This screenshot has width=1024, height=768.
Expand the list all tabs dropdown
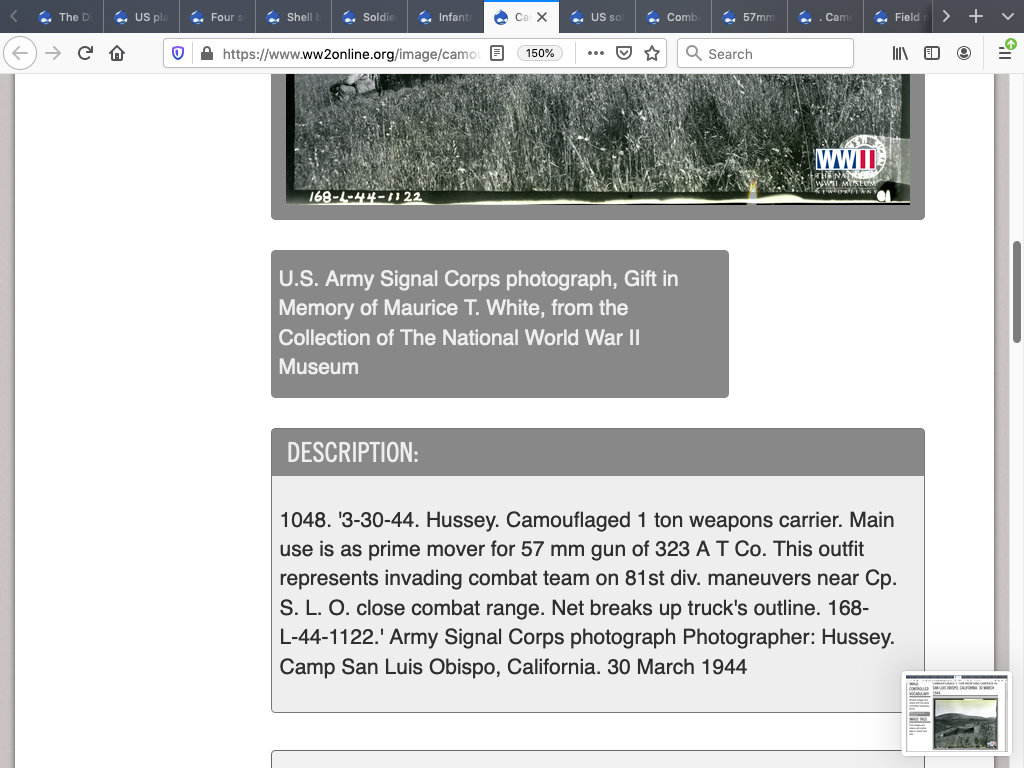point(1005,17)
